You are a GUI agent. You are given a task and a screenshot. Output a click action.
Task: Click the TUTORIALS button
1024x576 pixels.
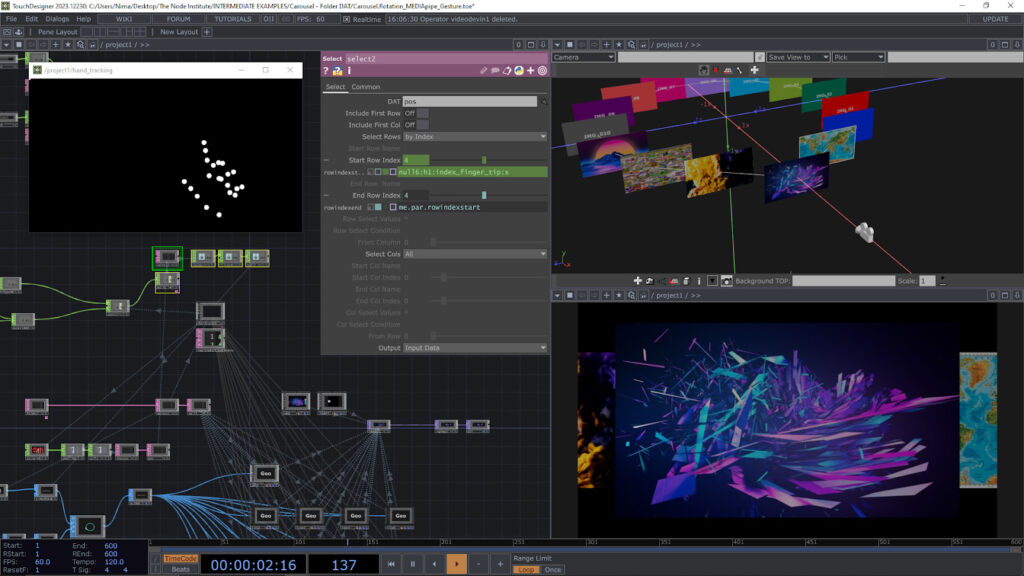[232, 19]
